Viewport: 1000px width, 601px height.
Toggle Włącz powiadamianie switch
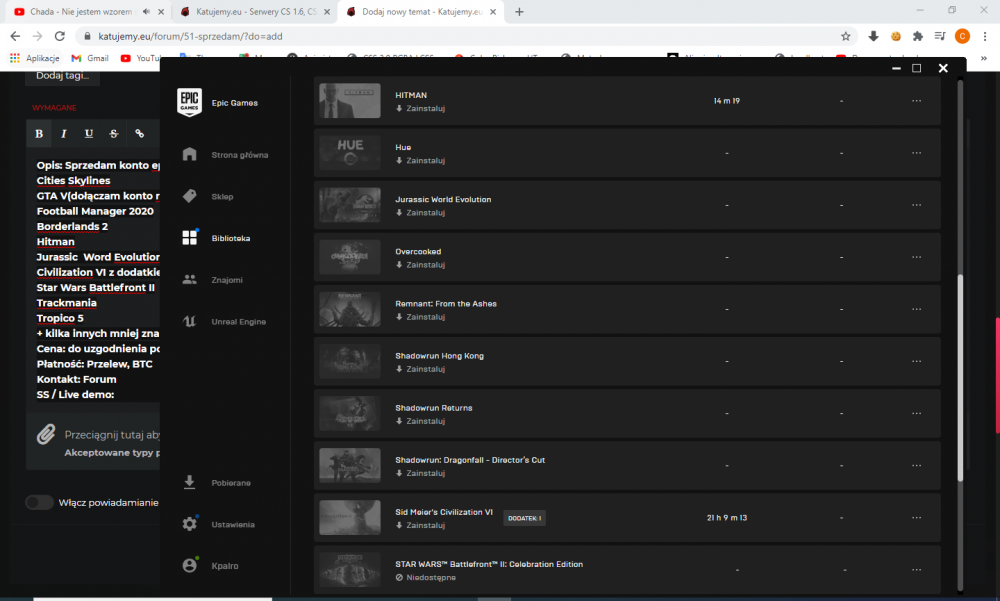point(39,503)
